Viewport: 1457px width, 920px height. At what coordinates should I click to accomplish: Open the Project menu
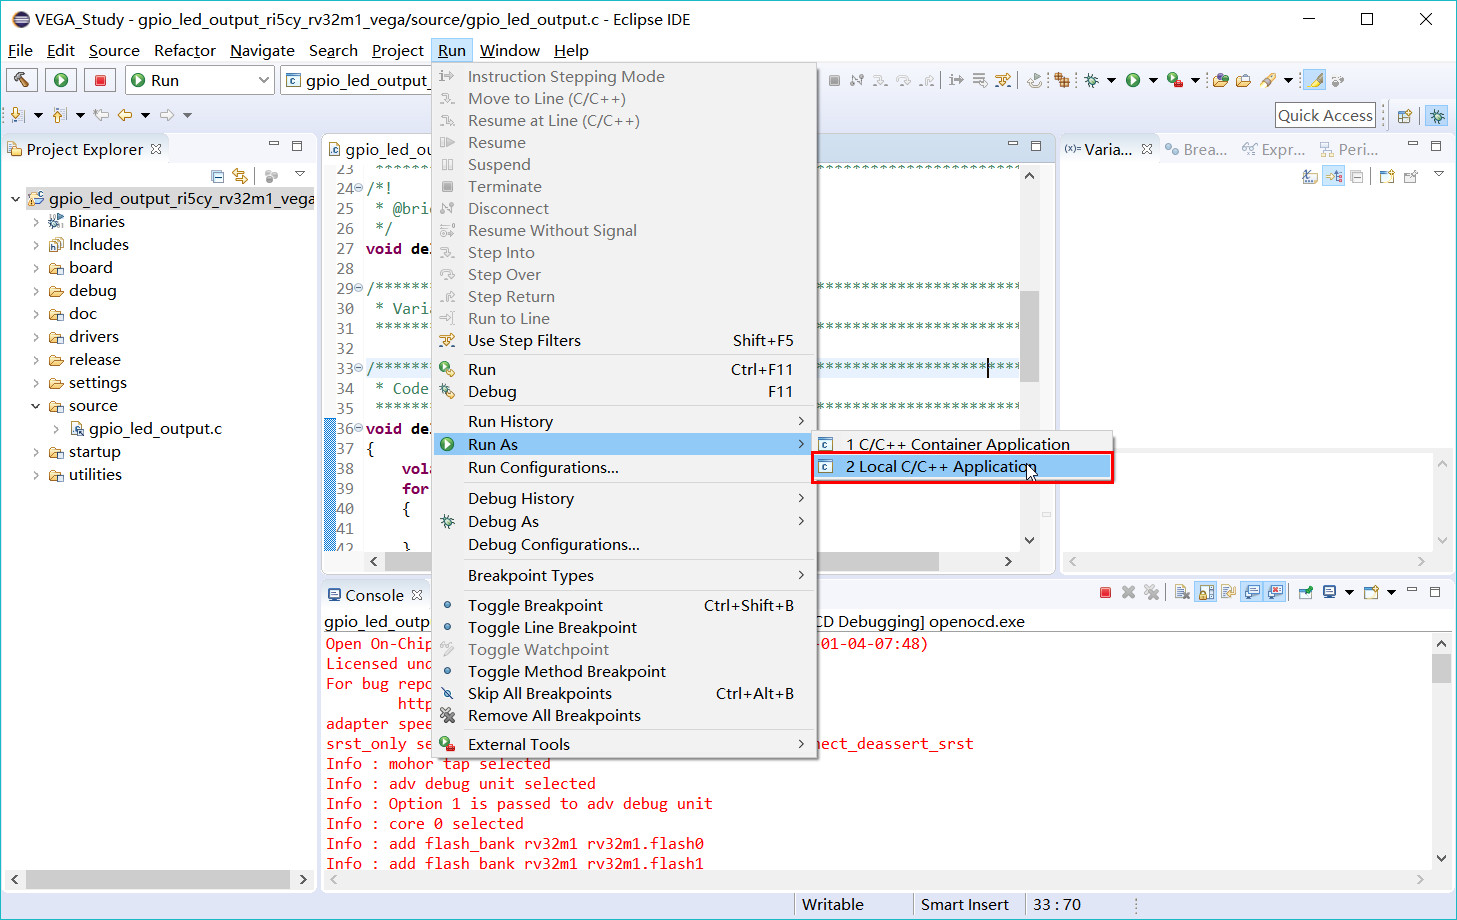coord(398,50)
